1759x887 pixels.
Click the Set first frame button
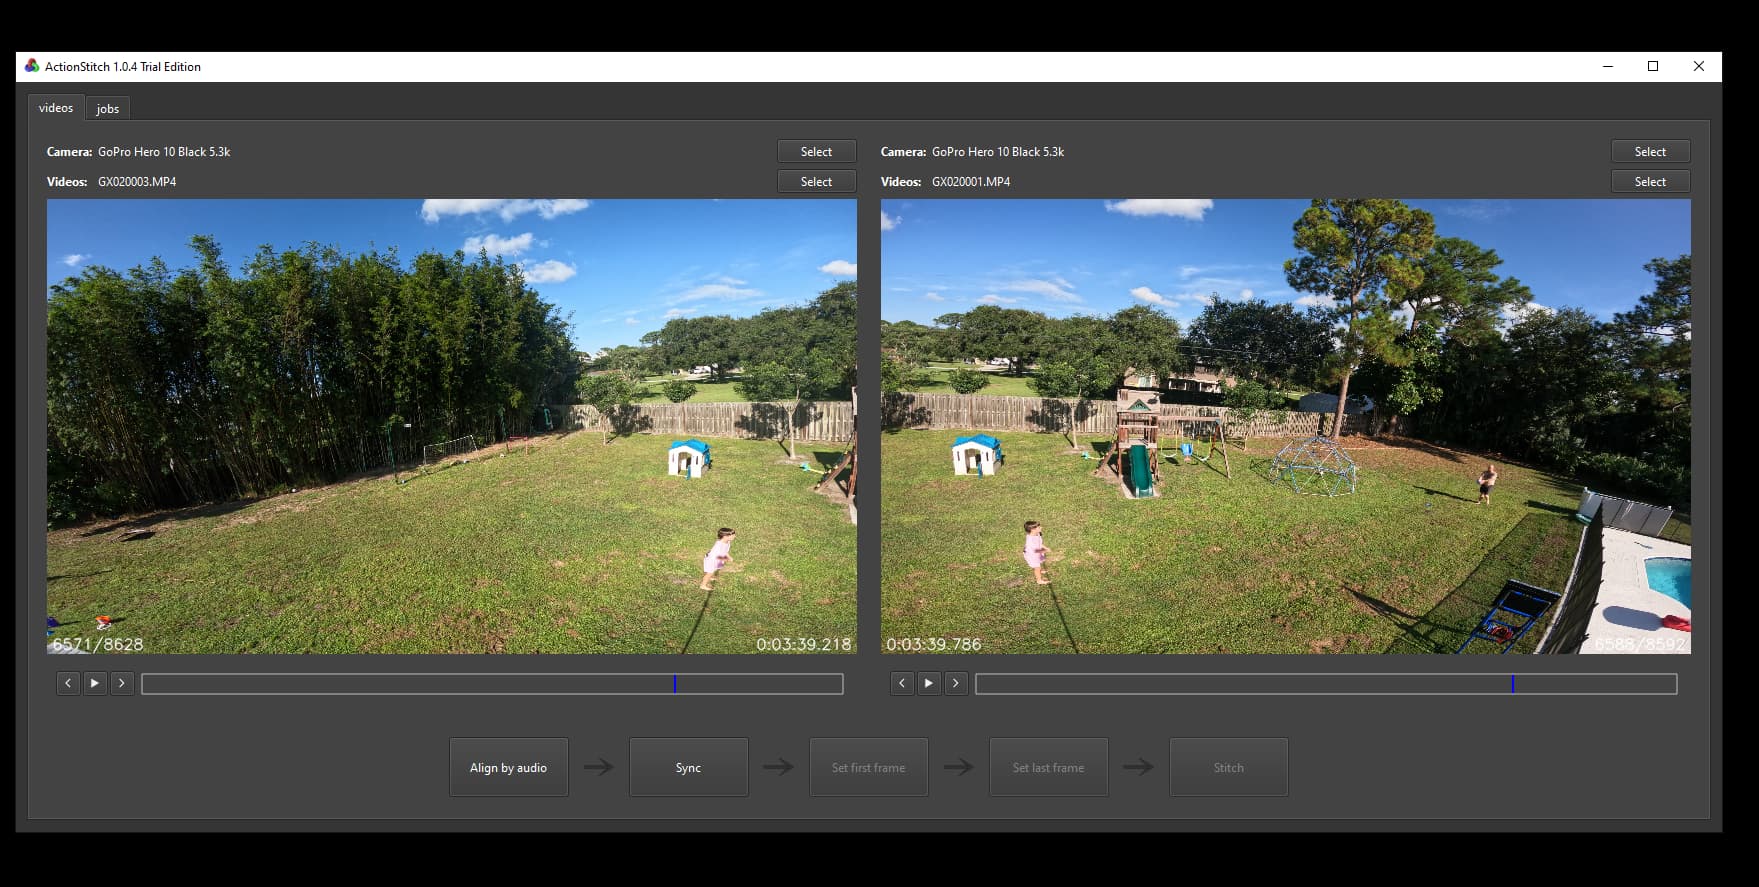(868, 767)
